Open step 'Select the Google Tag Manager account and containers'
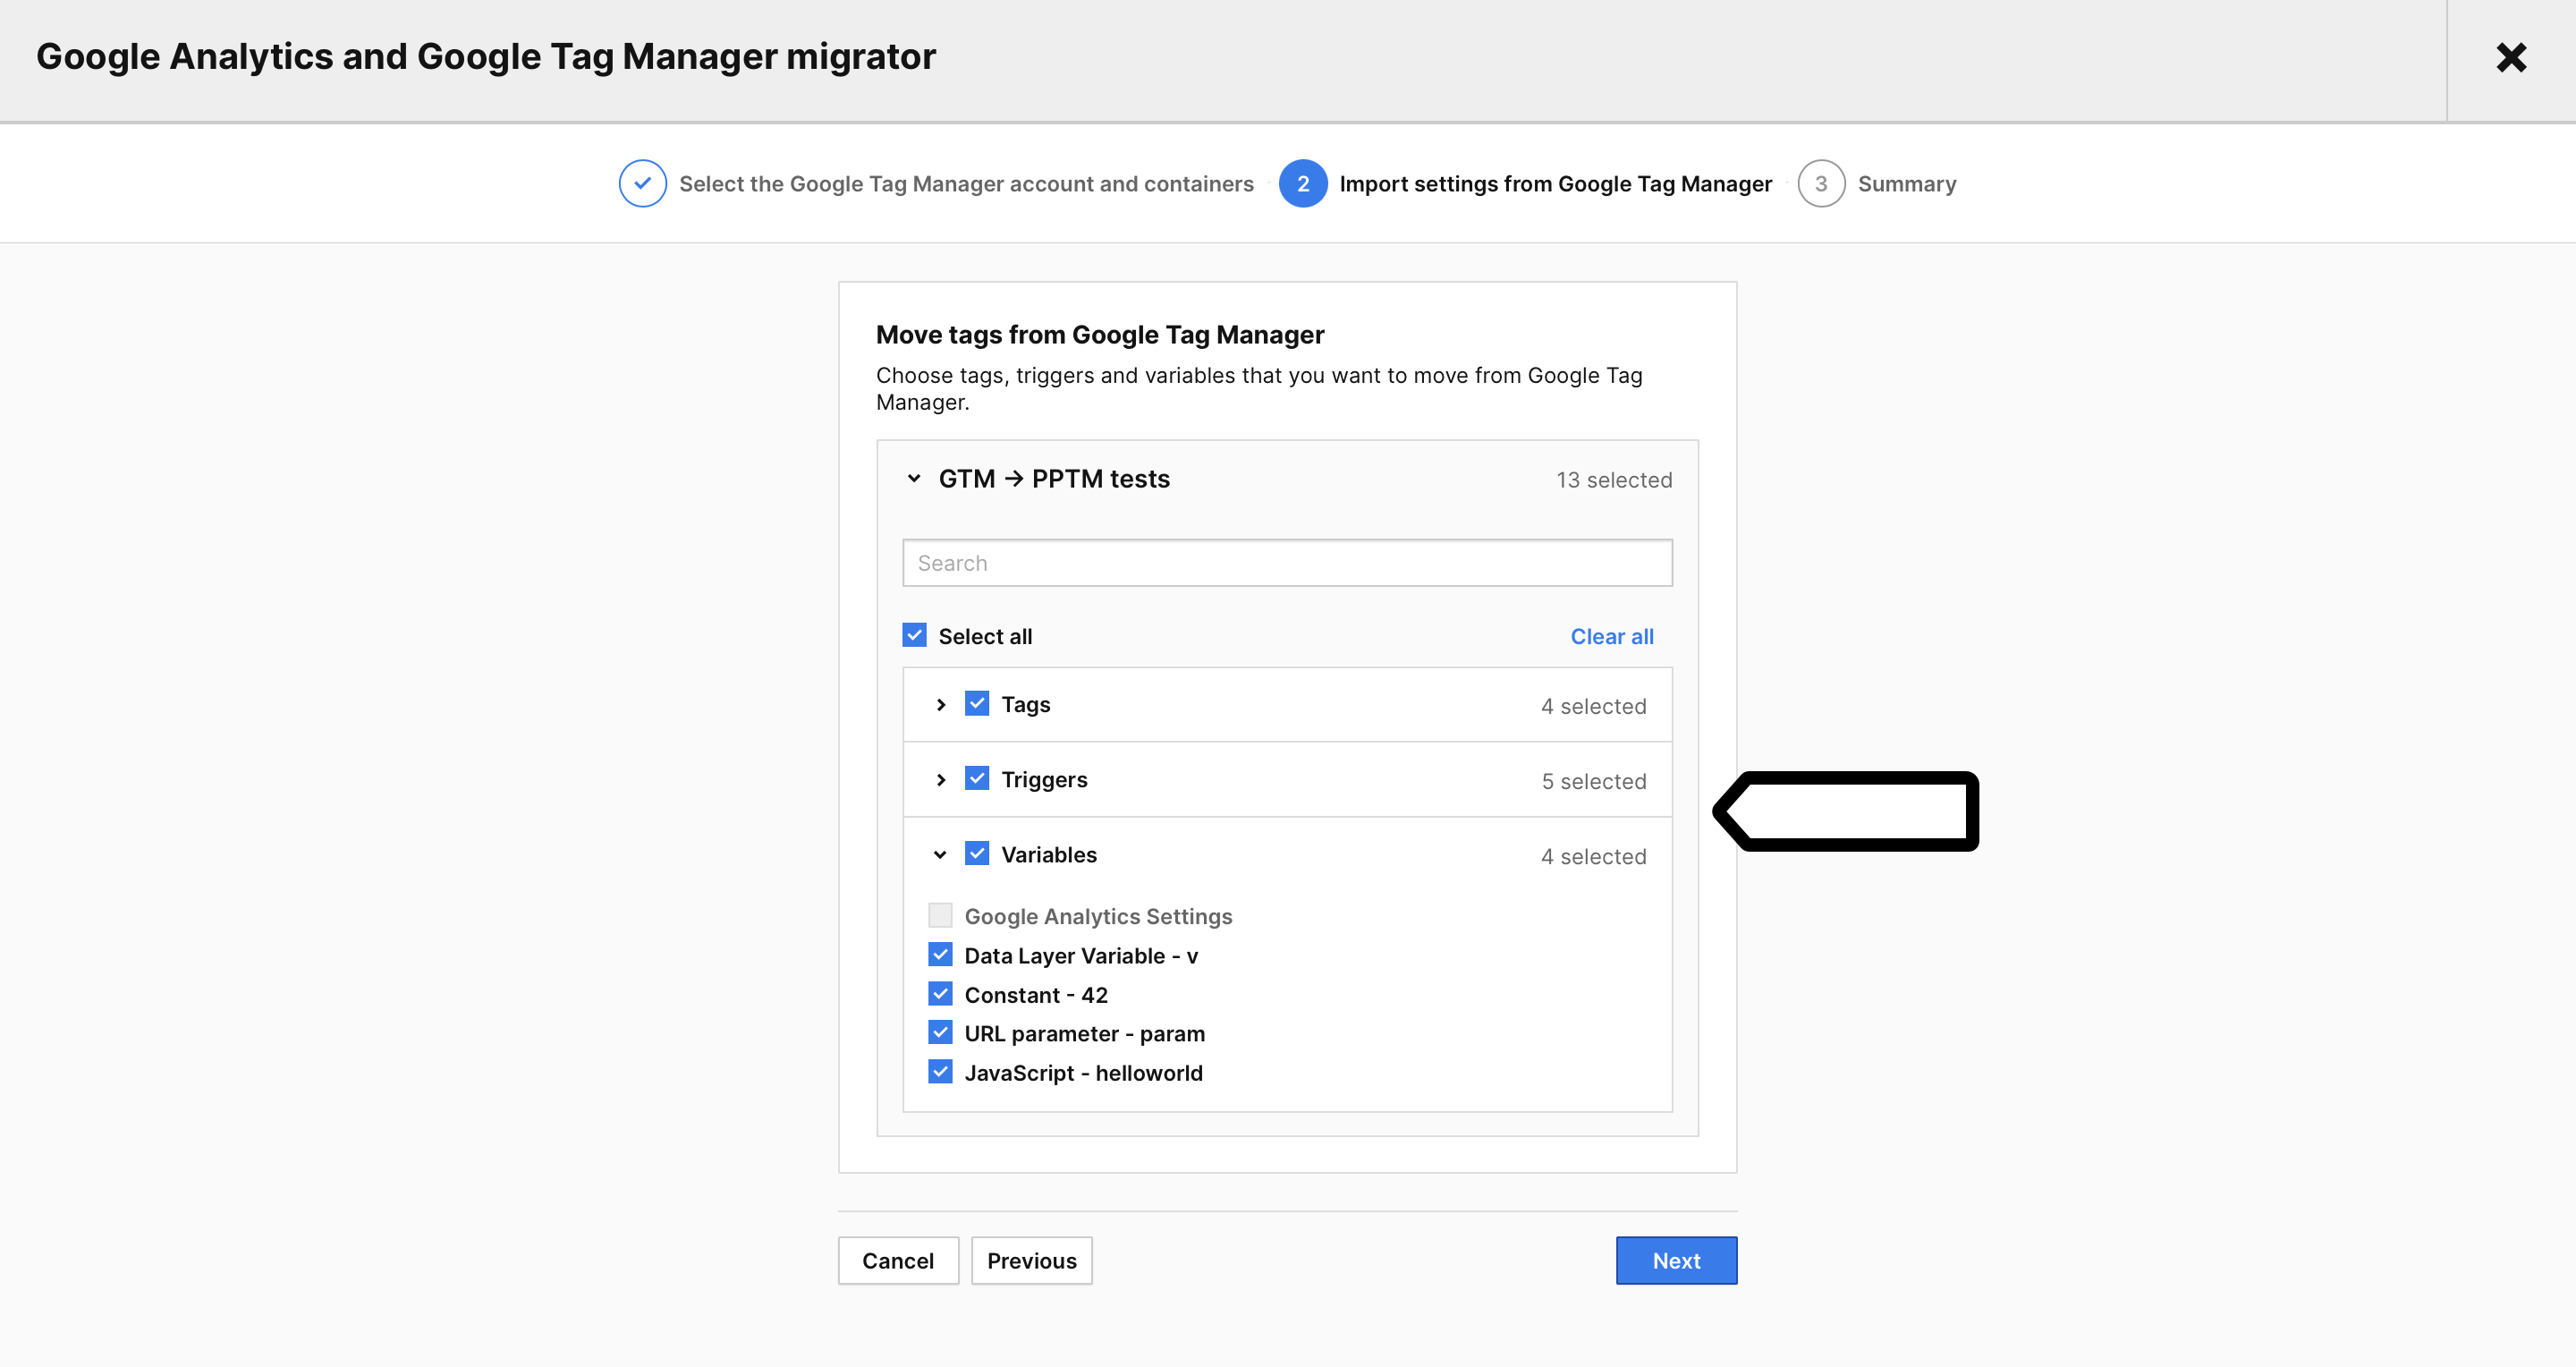The width and height of the screenshot is (2576, 1367). 966,184
